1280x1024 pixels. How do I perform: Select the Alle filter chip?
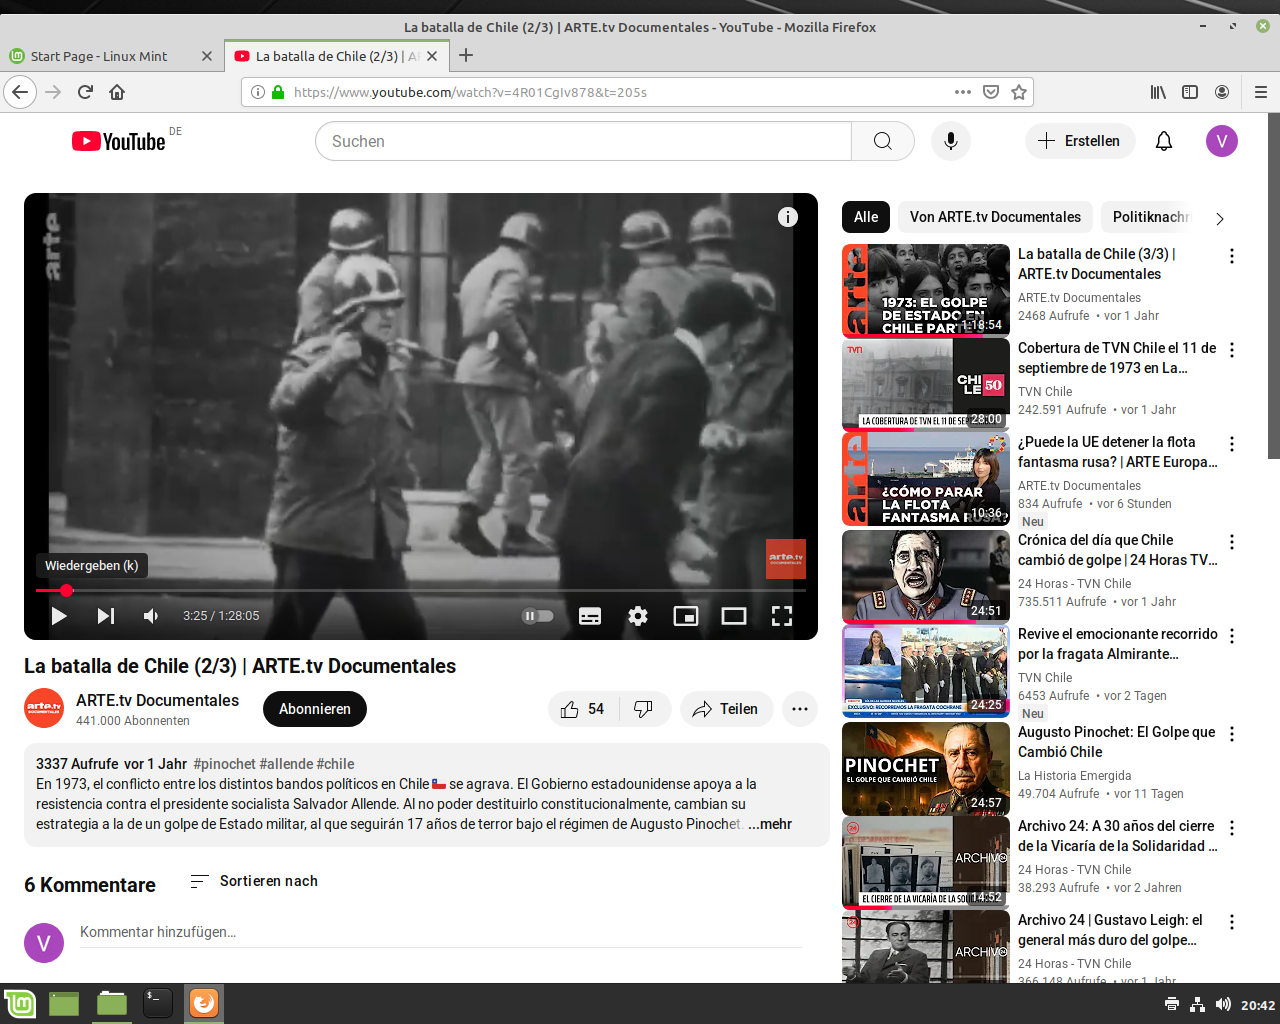pyautogui.click(x=866, y=217)
